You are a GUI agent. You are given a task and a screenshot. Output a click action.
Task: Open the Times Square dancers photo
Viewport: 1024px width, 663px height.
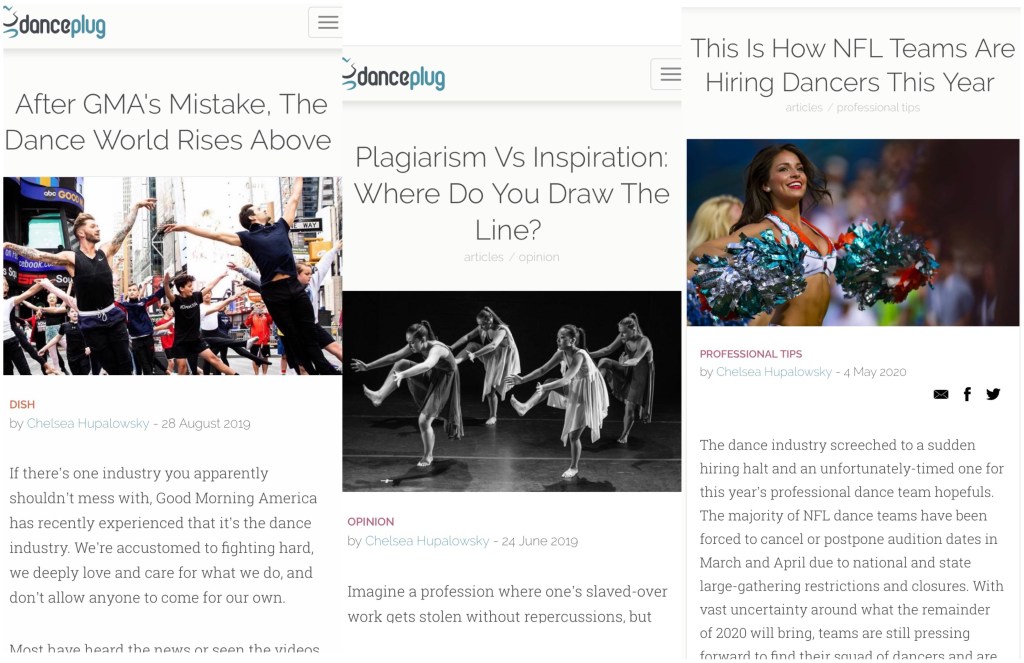[172, 276]
